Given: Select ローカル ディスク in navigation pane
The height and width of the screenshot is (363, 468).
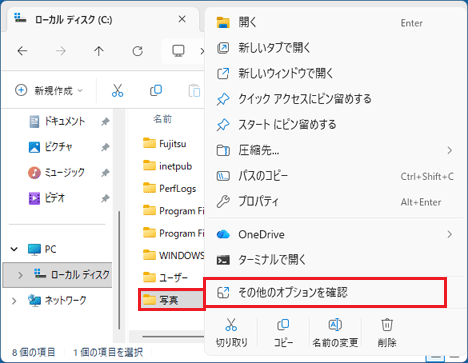Looking at the screenshot, I should (57, 275).
